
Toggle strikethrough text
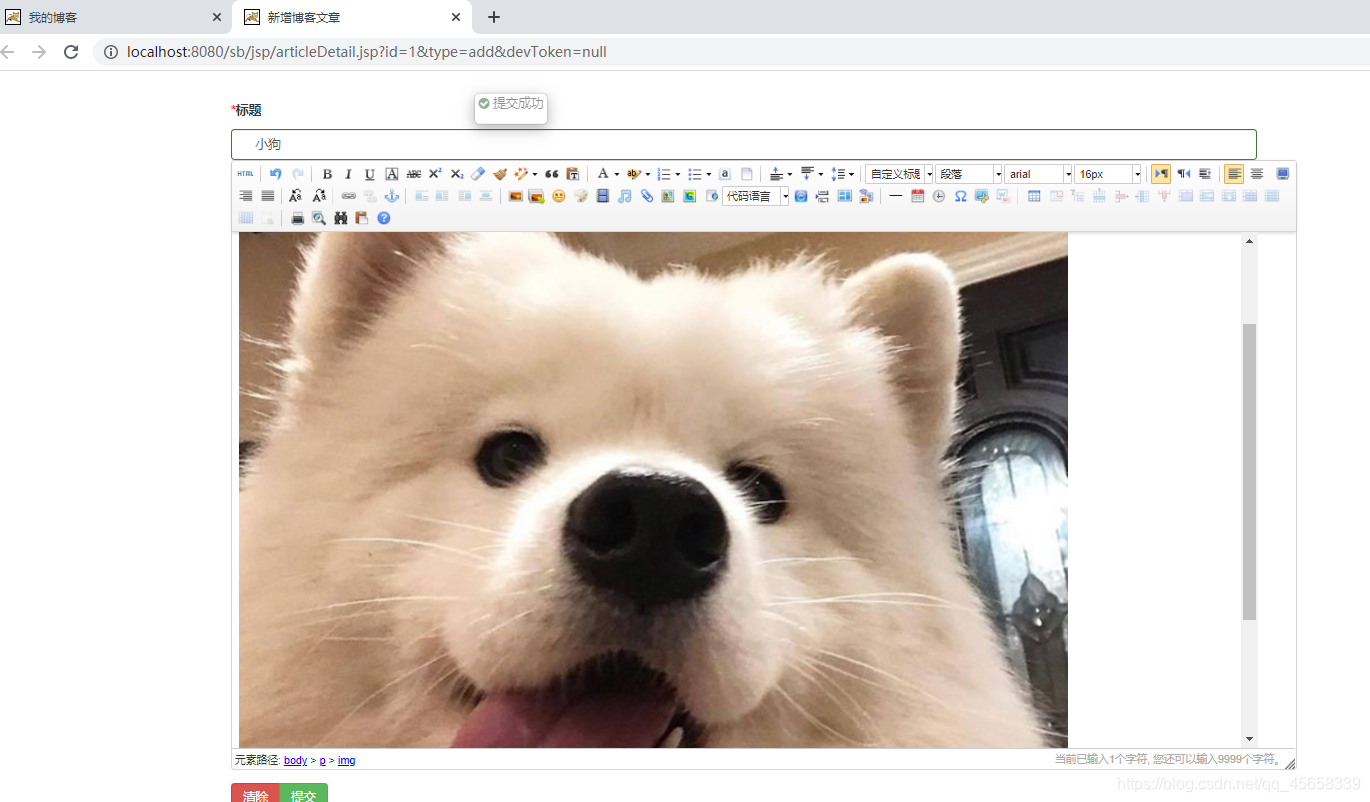(414, 174)
